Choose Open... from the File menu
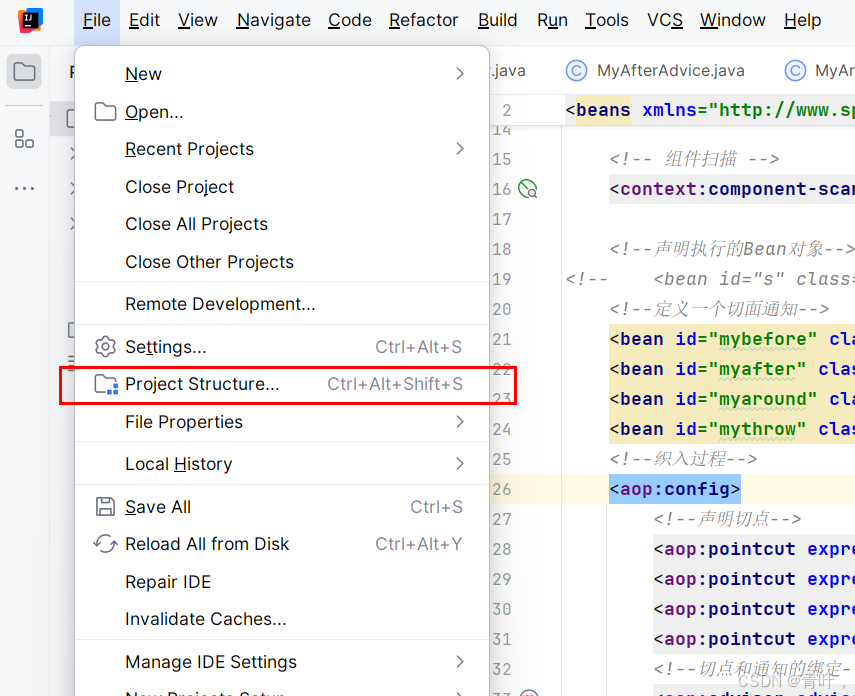The image size is (855, 696). click(x=282, y=112)
